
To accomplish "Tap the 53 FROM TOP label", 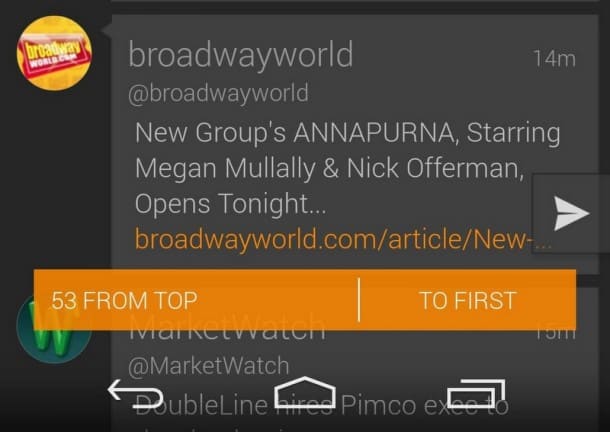I will pyautogui.click(x=124, y=300).
